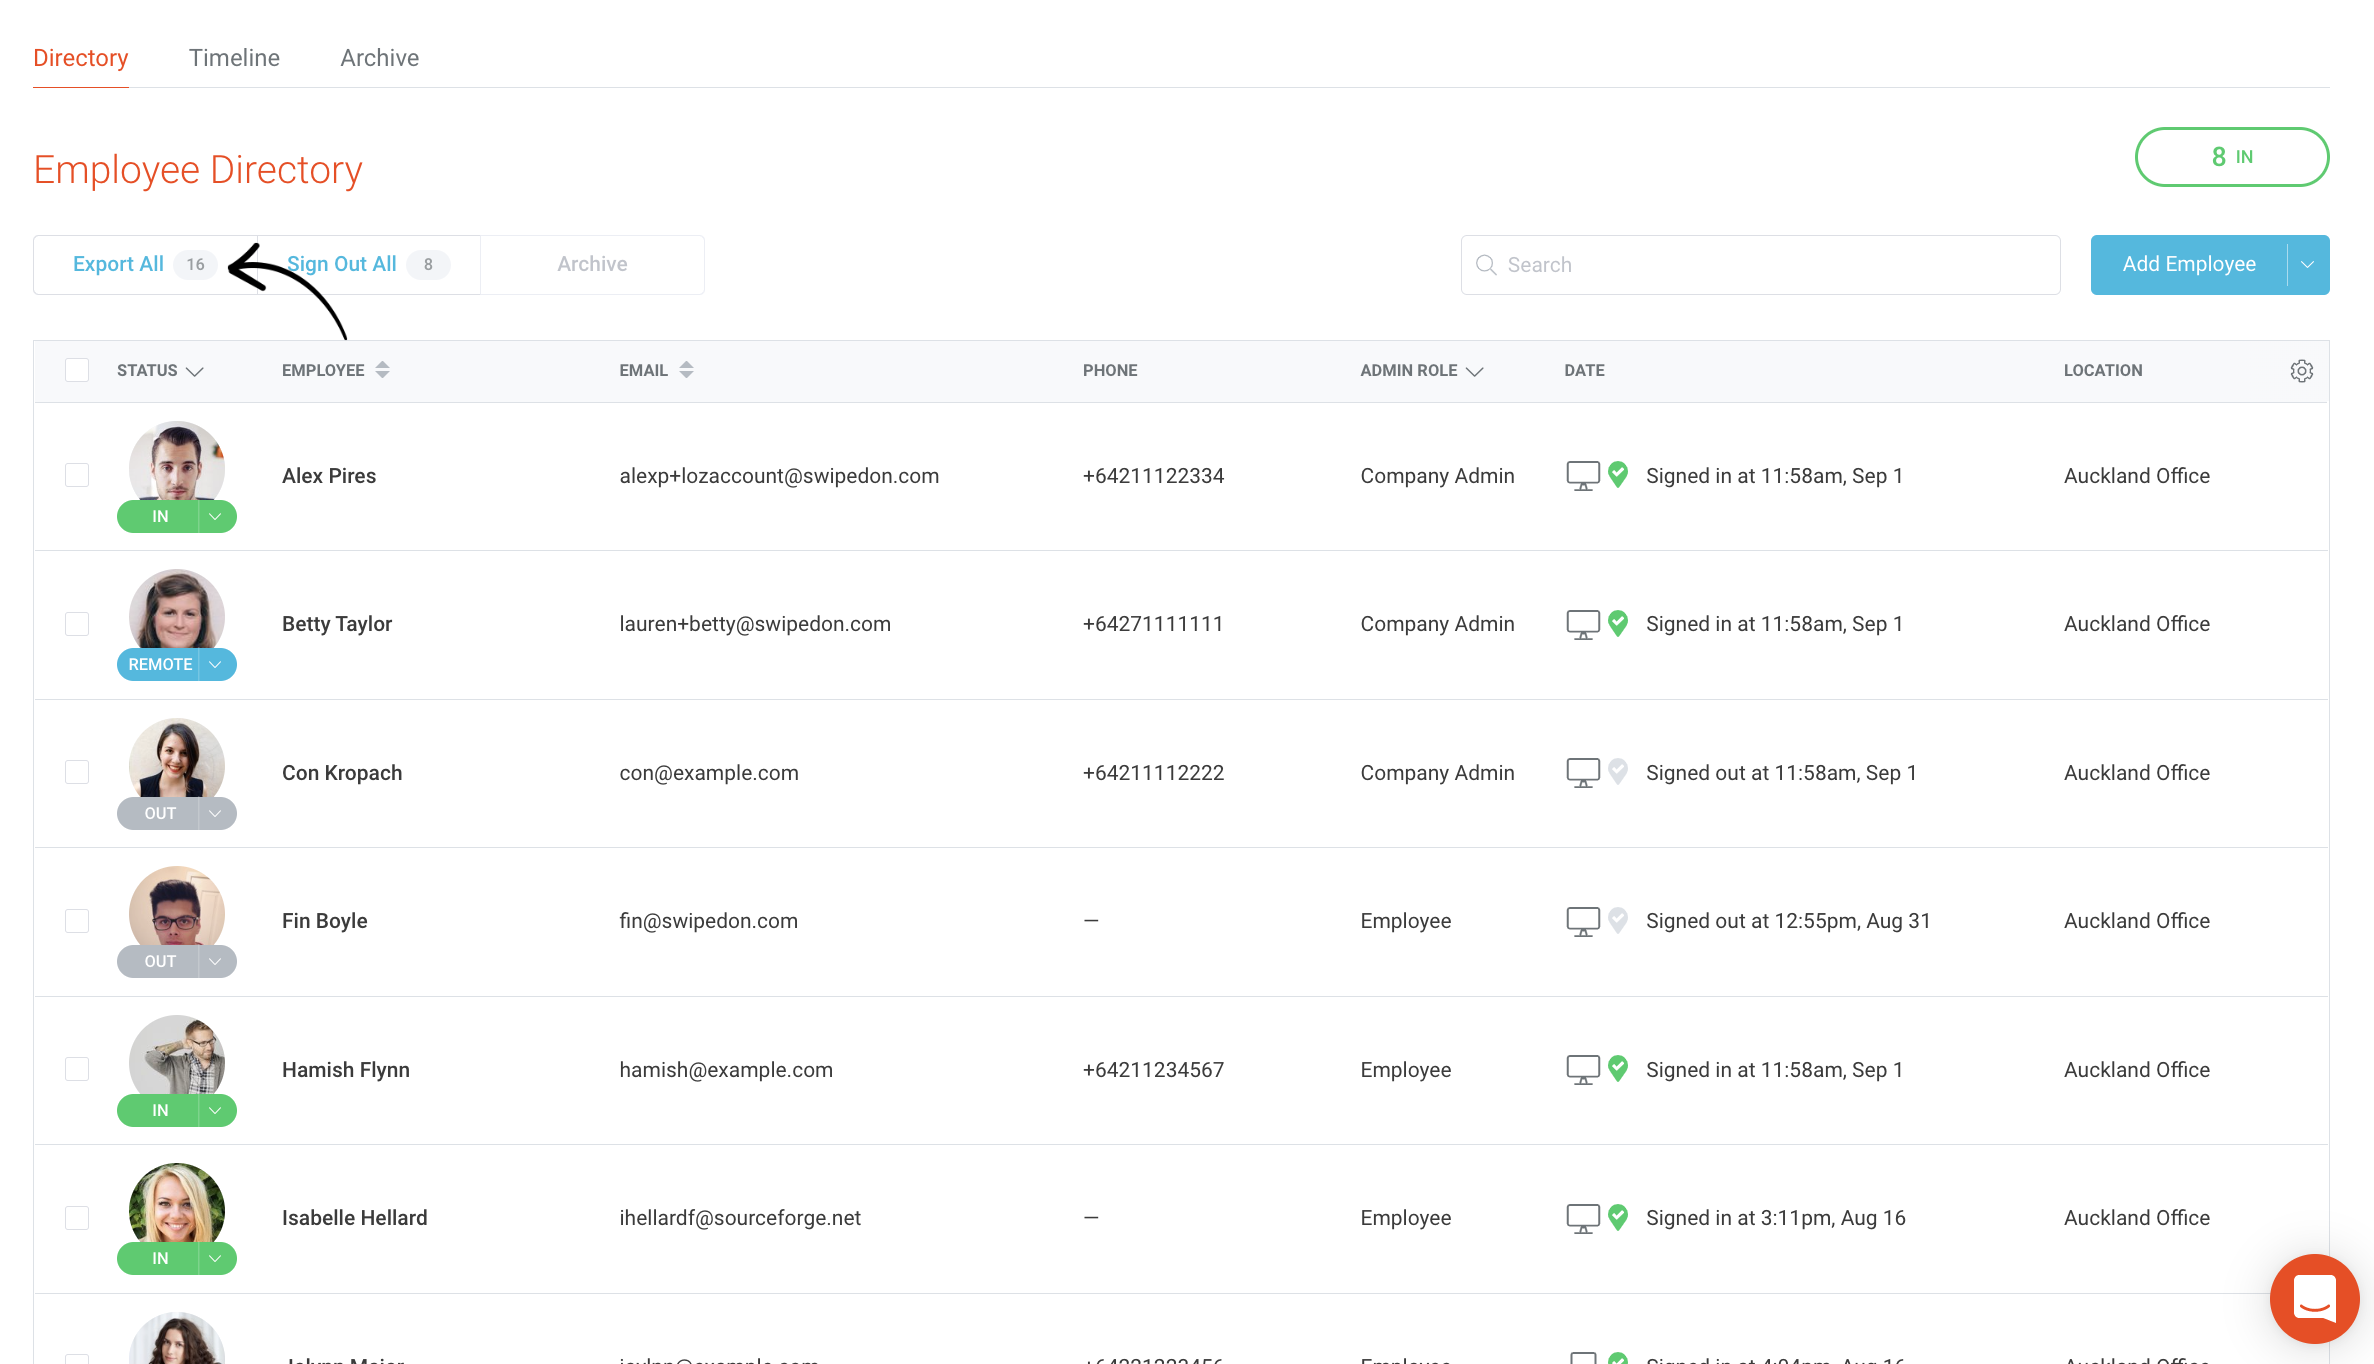Screen dimensions: 2374x1364
Task: Open Alex Pires's profile photo
Action: pyautogui.click(x=177, y=462)
